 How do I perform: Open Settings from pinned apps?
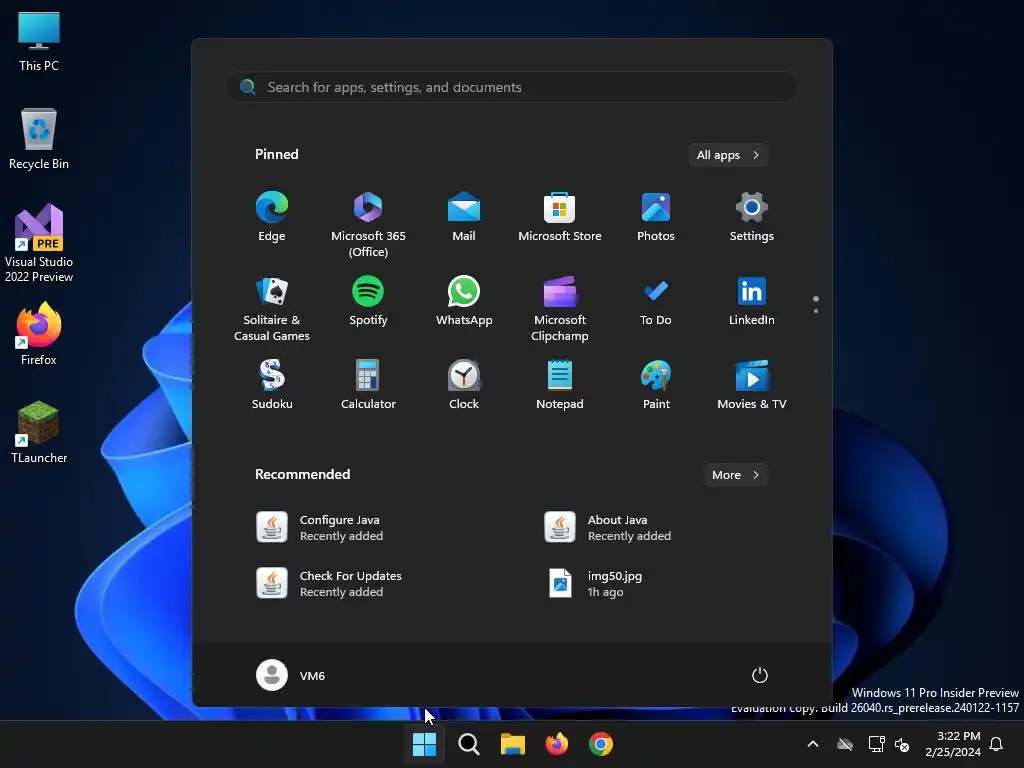(x=752, y=217)
